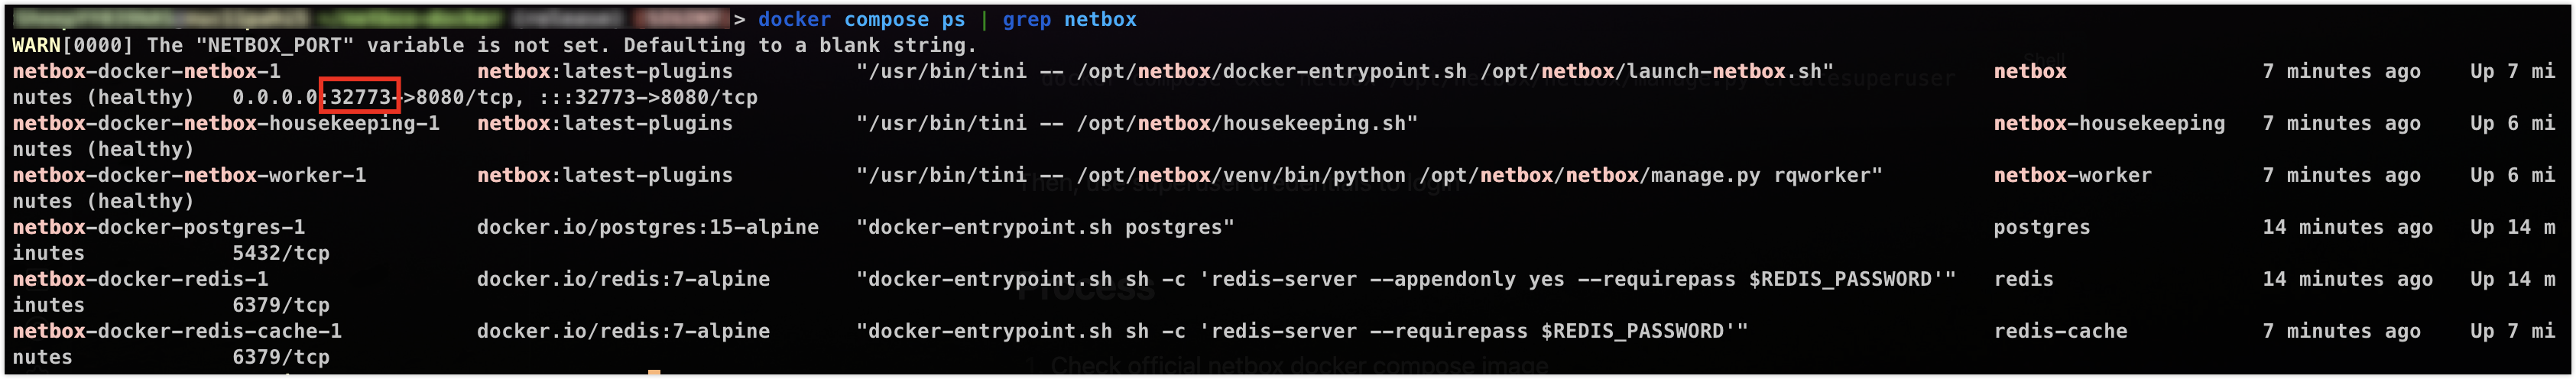Click the docker compose ps command text
The image size is (2576, 379).
(x=861, y=19)
